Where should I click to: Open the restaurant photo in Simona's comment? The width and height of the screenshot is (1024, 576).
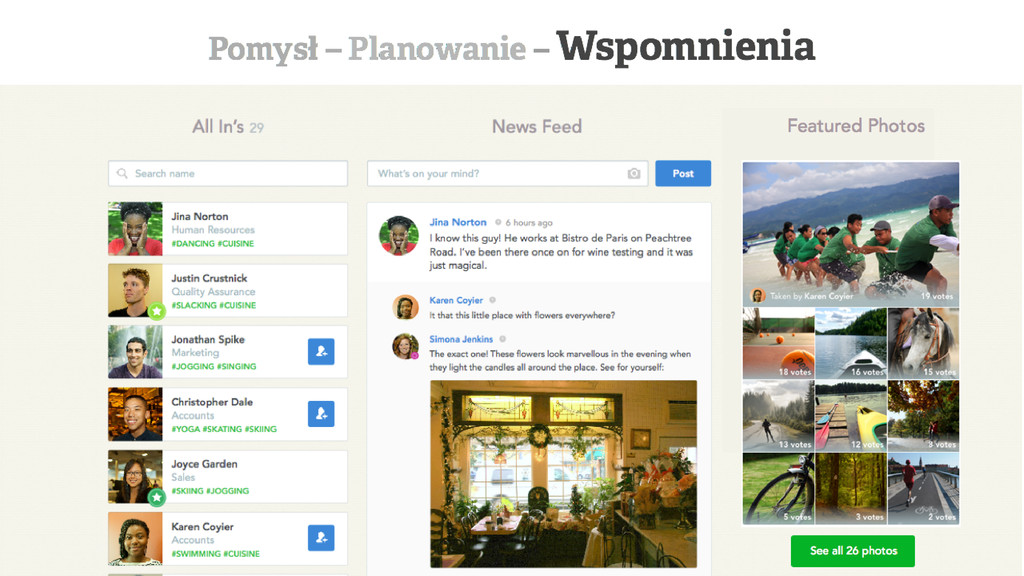click(x=564, y=473)
